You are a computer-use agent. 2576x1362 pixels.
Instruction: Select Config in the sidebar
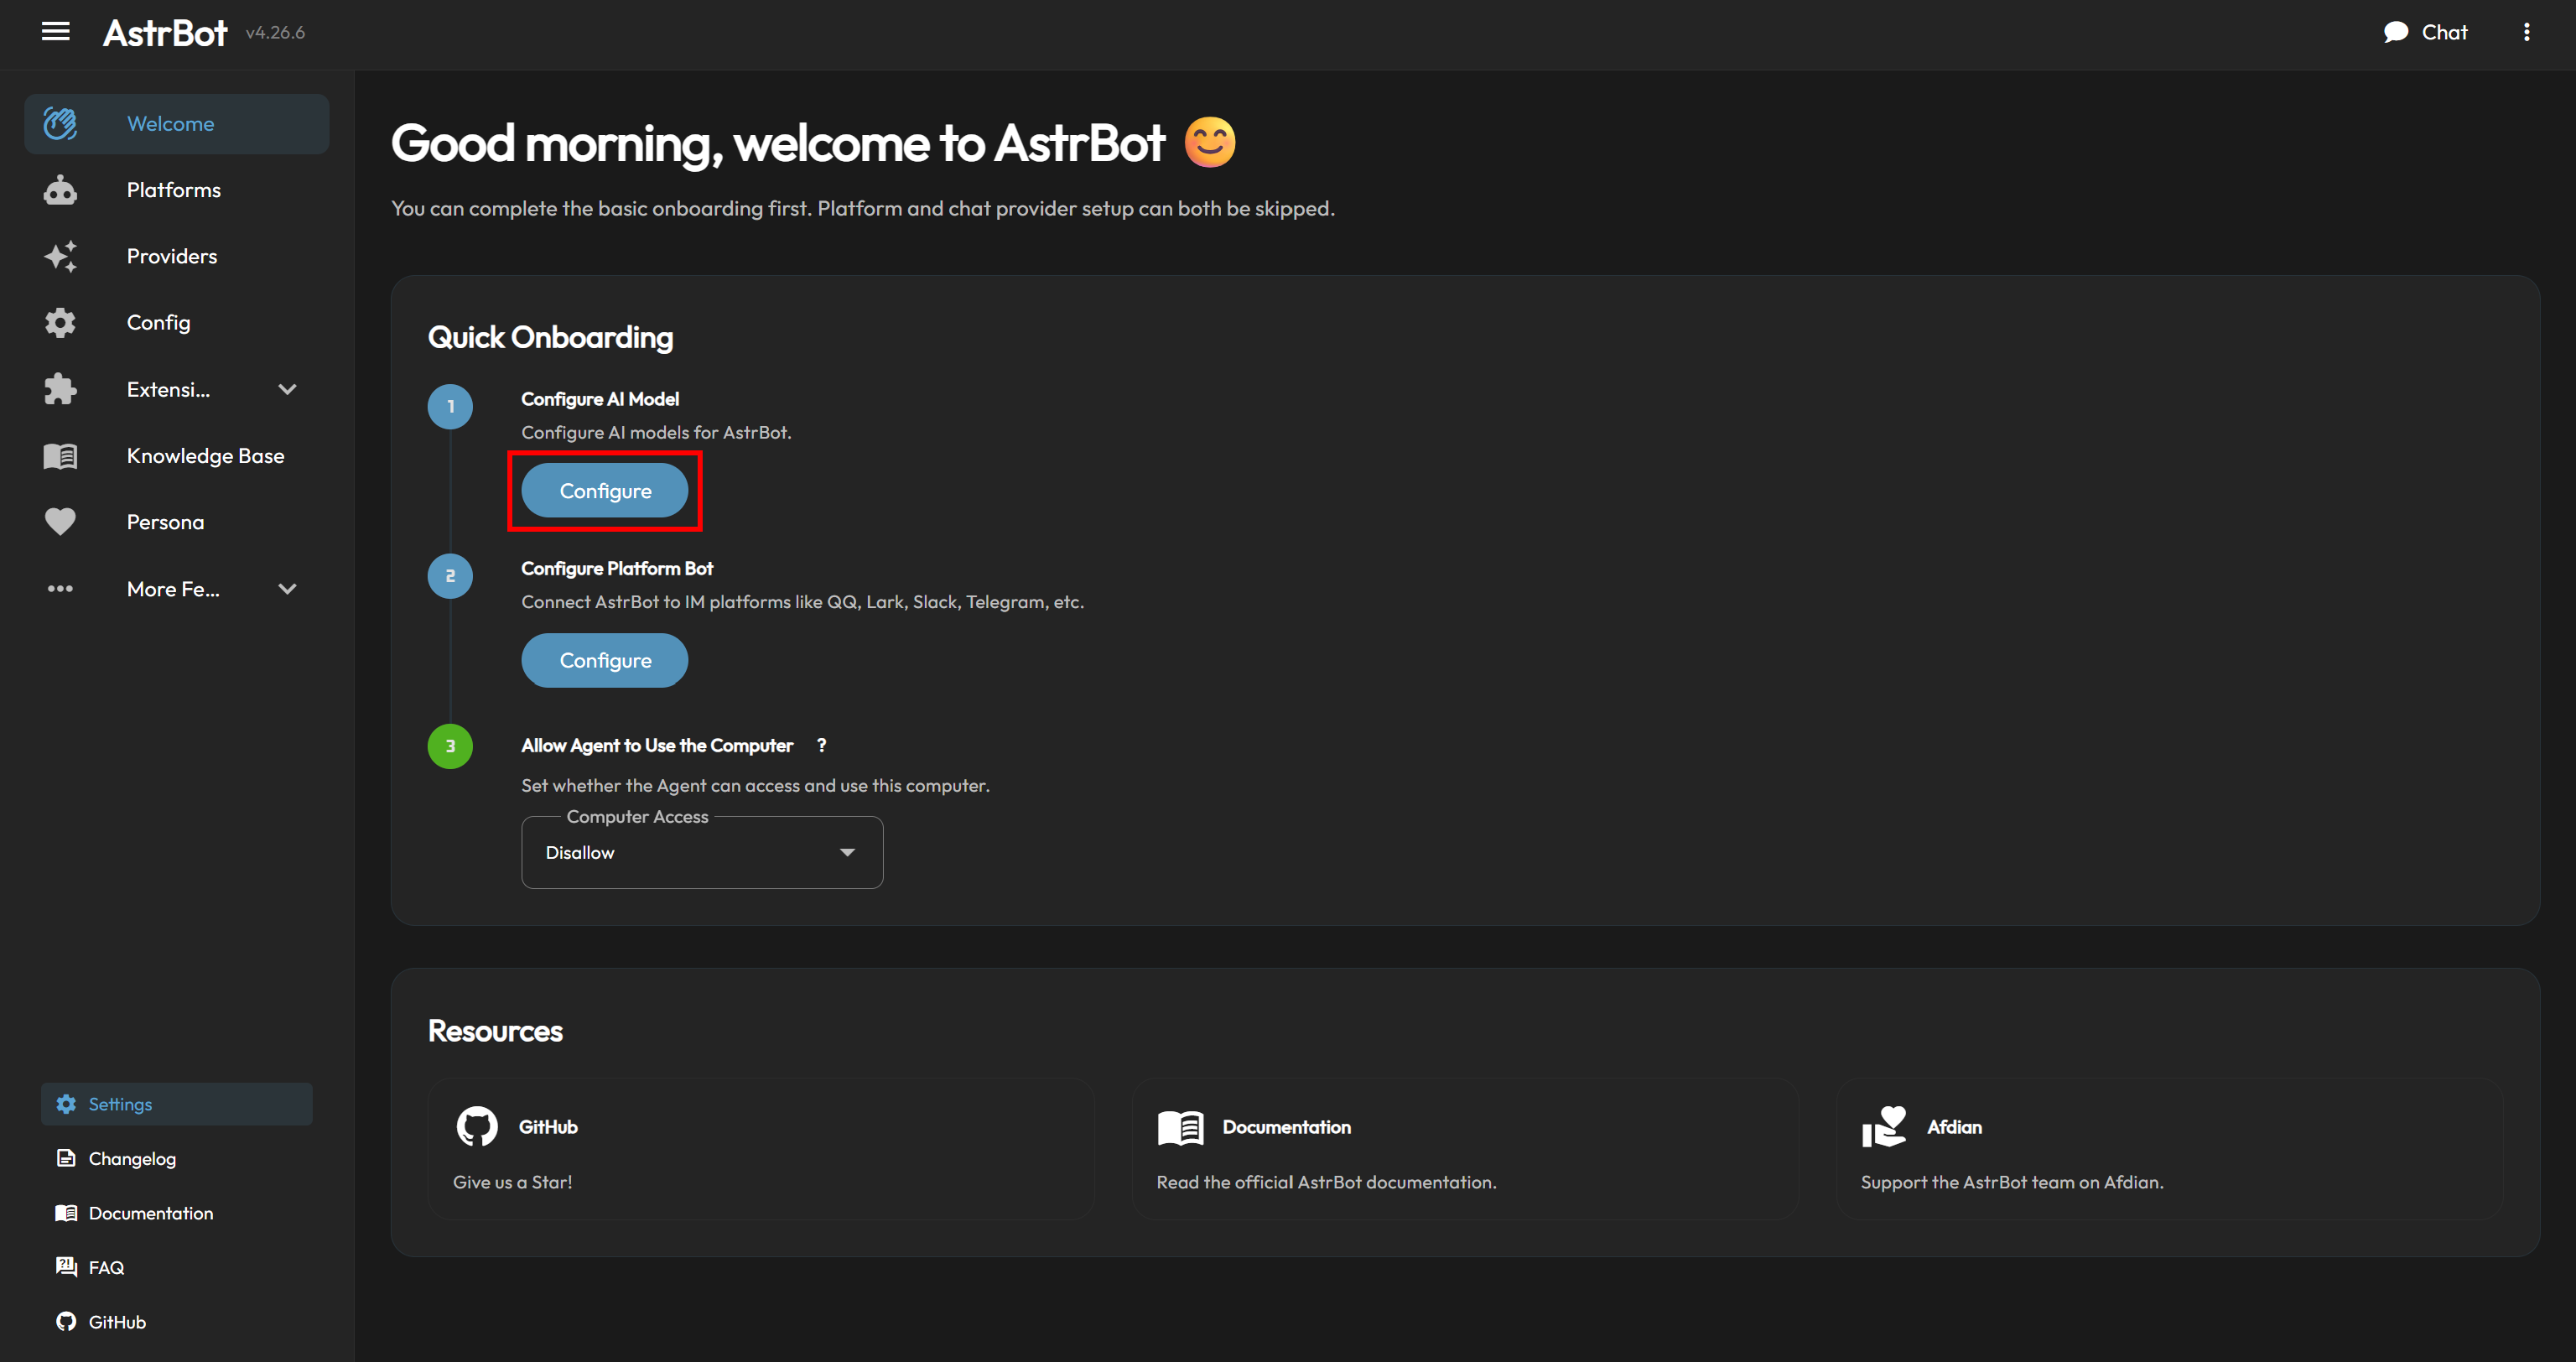[x=177, y=323]
